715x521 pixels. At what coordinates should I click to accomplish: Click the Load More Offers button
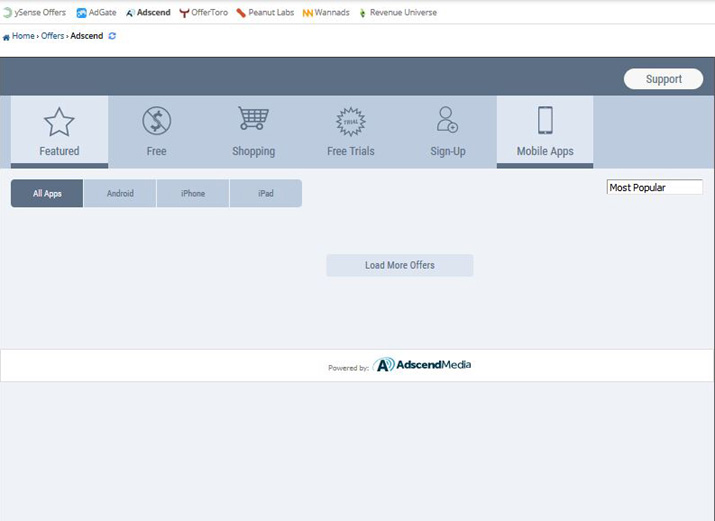399,265
